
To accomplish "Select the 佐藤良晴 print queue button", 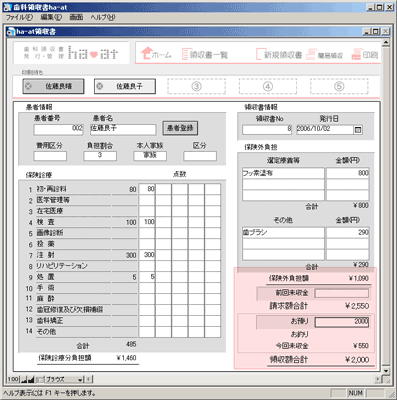I will [x=53, y=86].
